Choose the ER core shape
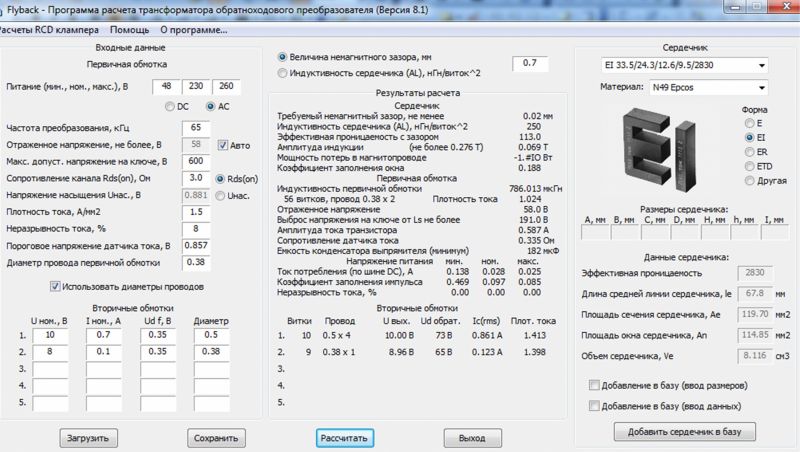This screenshot has width=800, height=452. coord(749,152)
